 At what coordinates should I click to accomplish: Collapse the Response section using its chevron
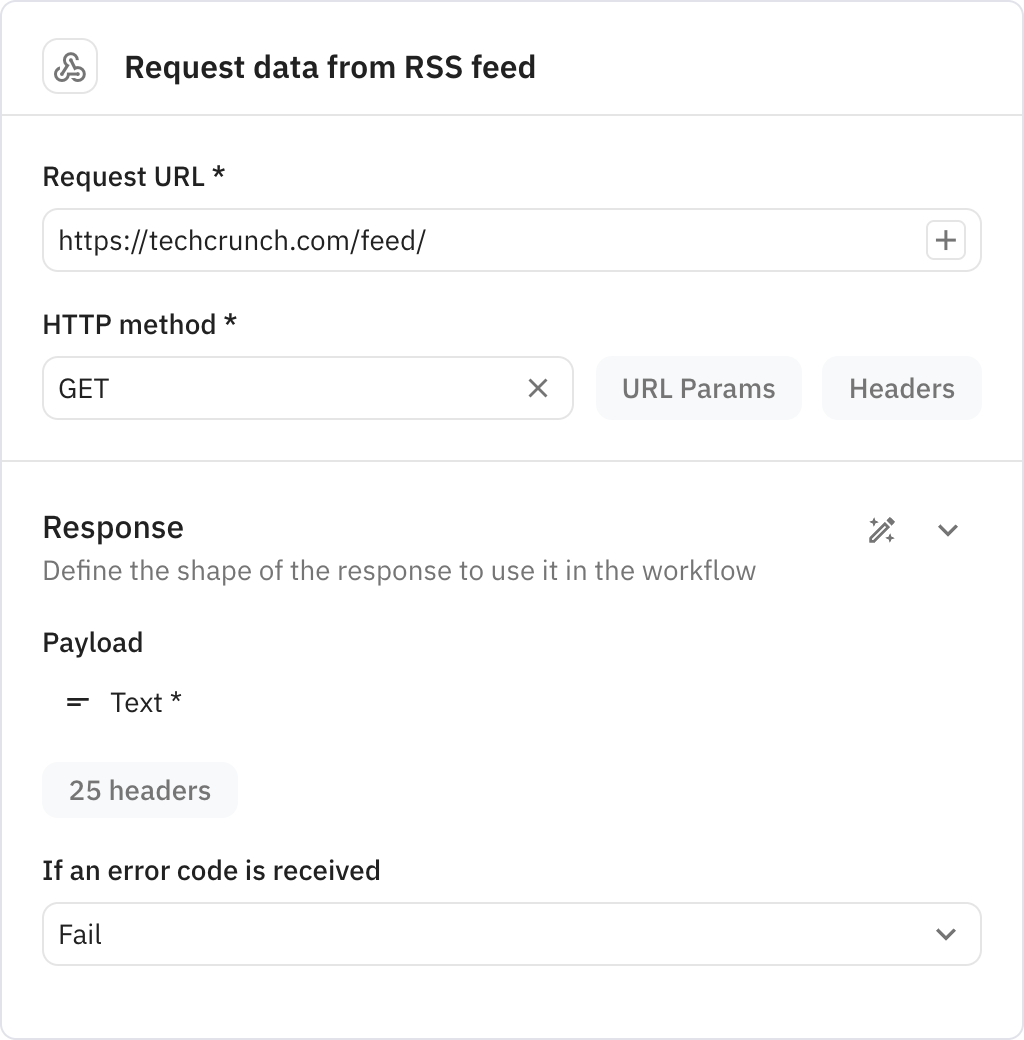click(x=947, y=530)
